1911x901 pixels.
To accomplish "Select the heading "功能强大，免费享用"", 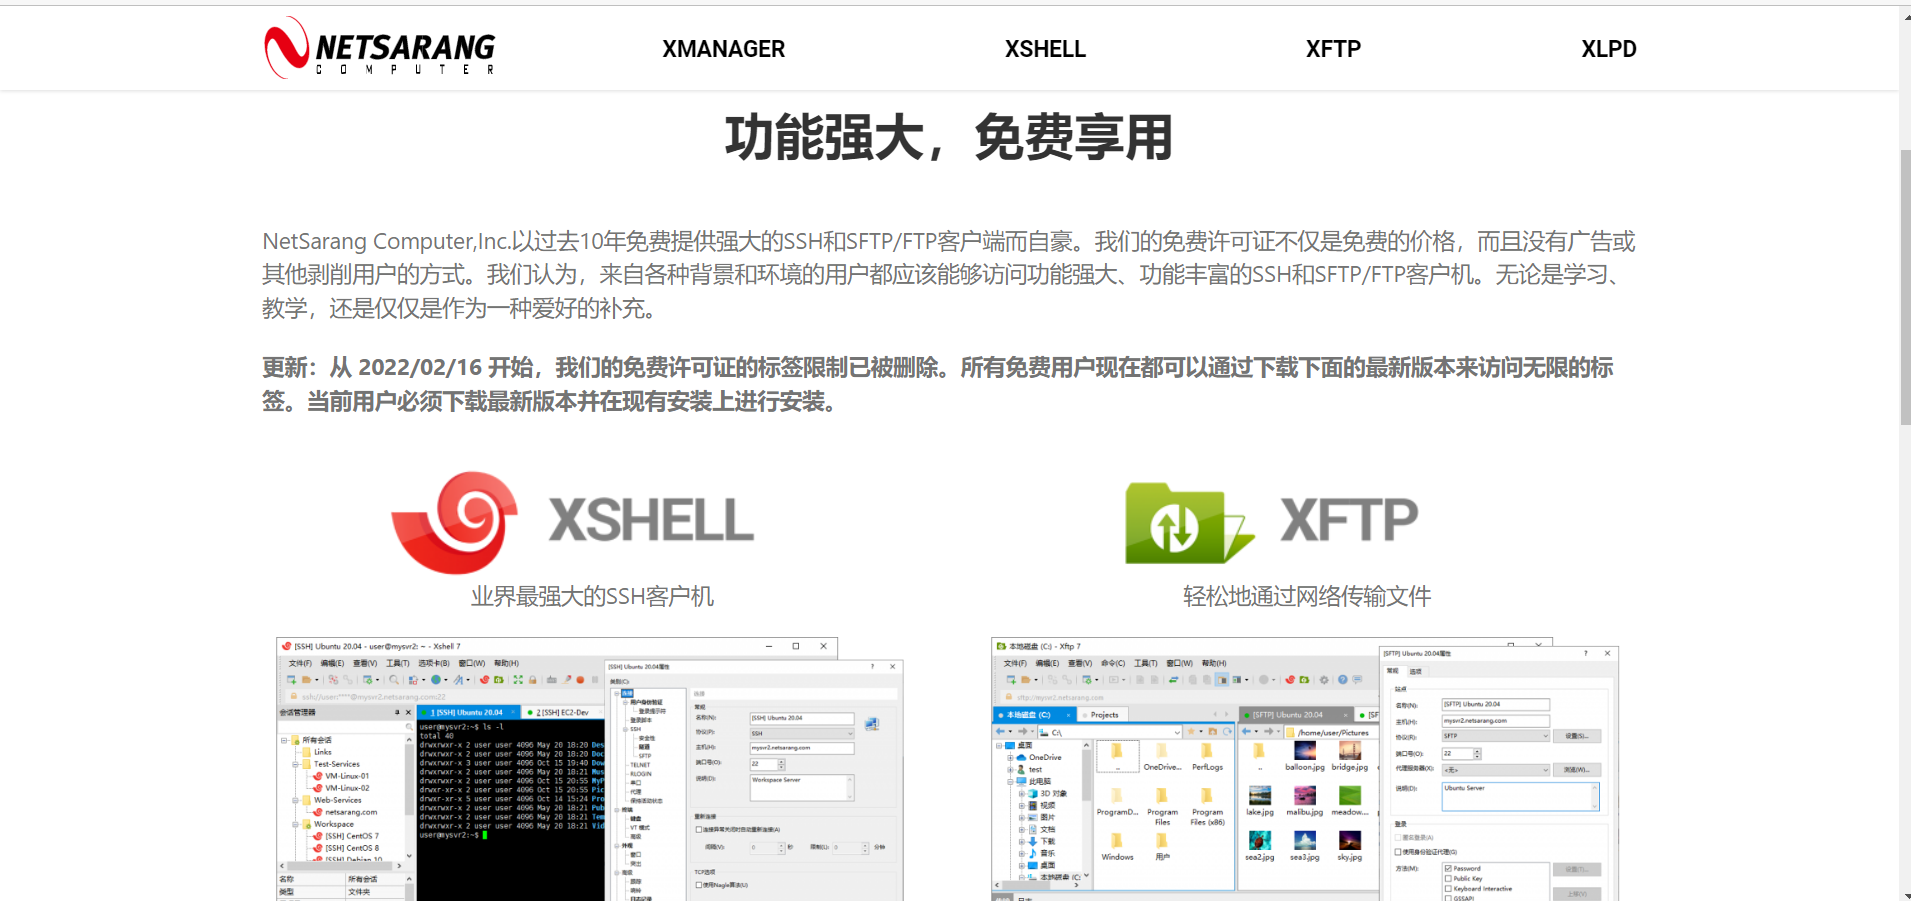I will pyautogui.click(x=948, y=138).
